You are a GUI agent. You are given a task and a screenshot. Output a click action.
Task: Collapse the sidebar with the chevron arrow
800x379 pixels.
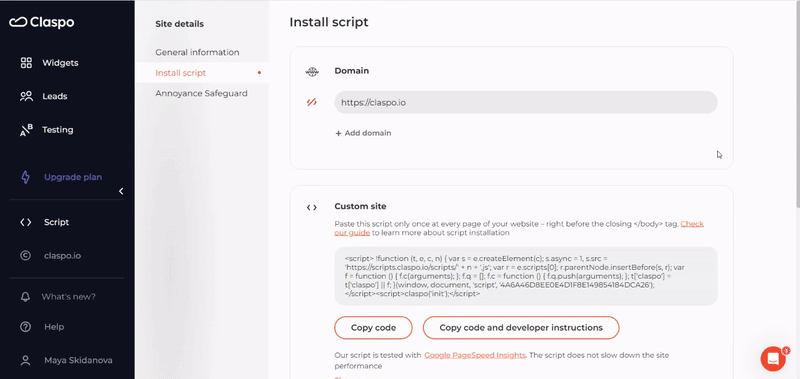(121, 191)
